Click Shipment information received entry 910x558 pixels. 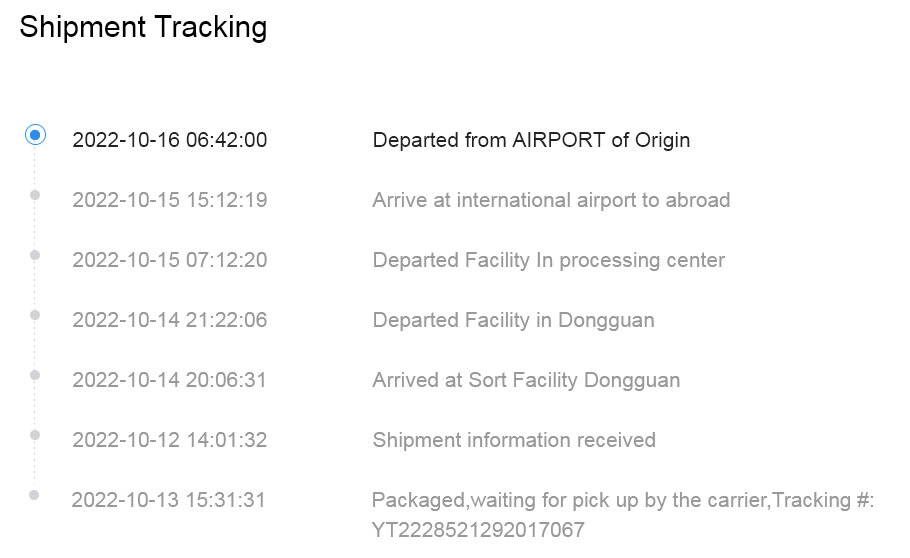point(514,440)
